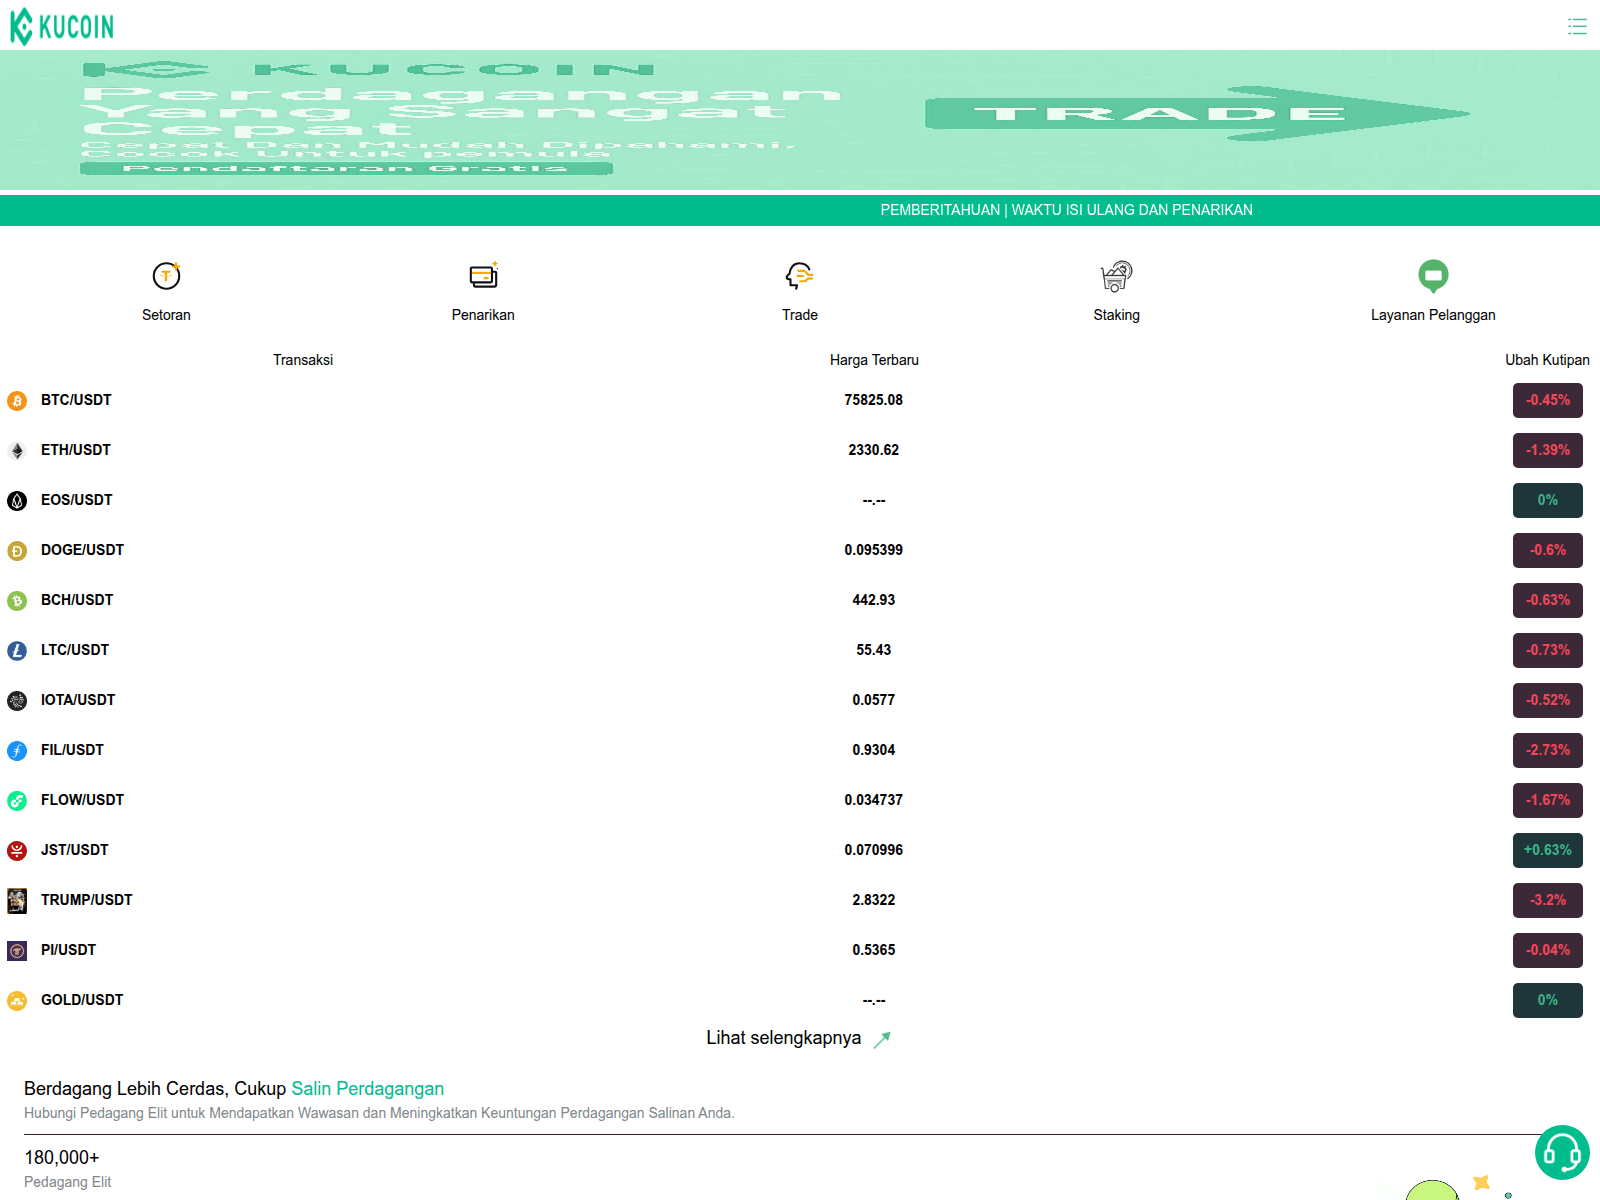The width and height of the screenshot is (1600, 1200).
Task: Click the PI coin icon
Action: (x=17, y=951)
